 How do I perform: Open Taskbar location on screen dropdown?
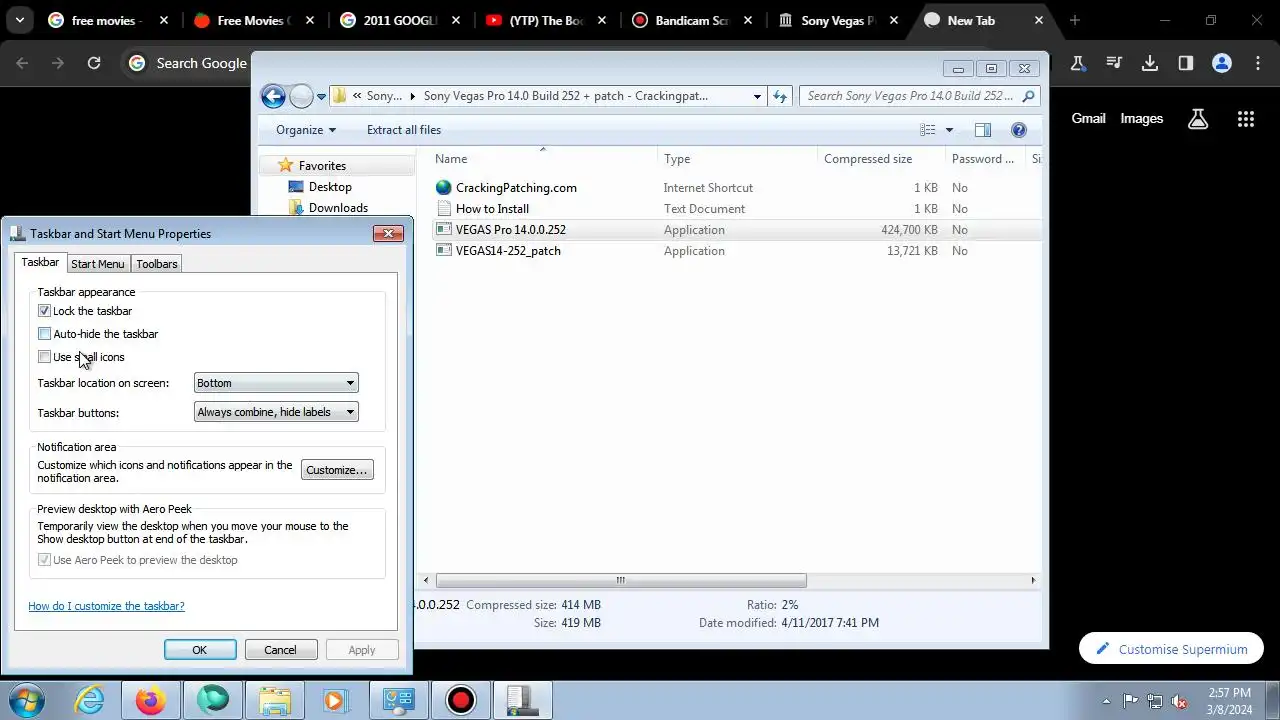coord(276,383)
